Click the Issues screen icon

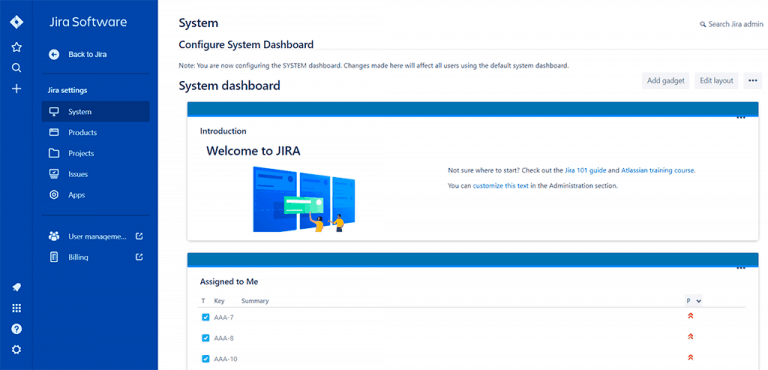coord(54,174)
